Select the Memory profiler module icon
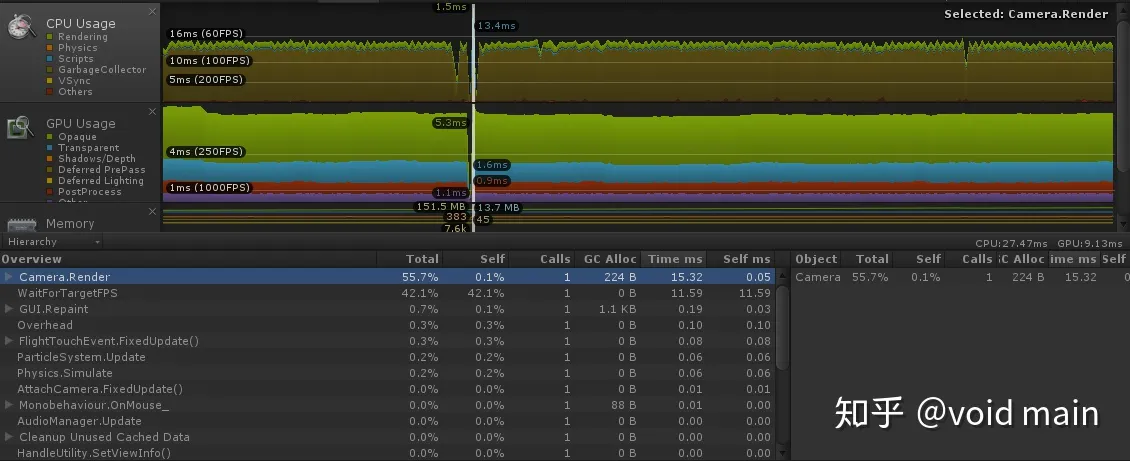This screenshot has width=1130, height=461. coord(21,225)
